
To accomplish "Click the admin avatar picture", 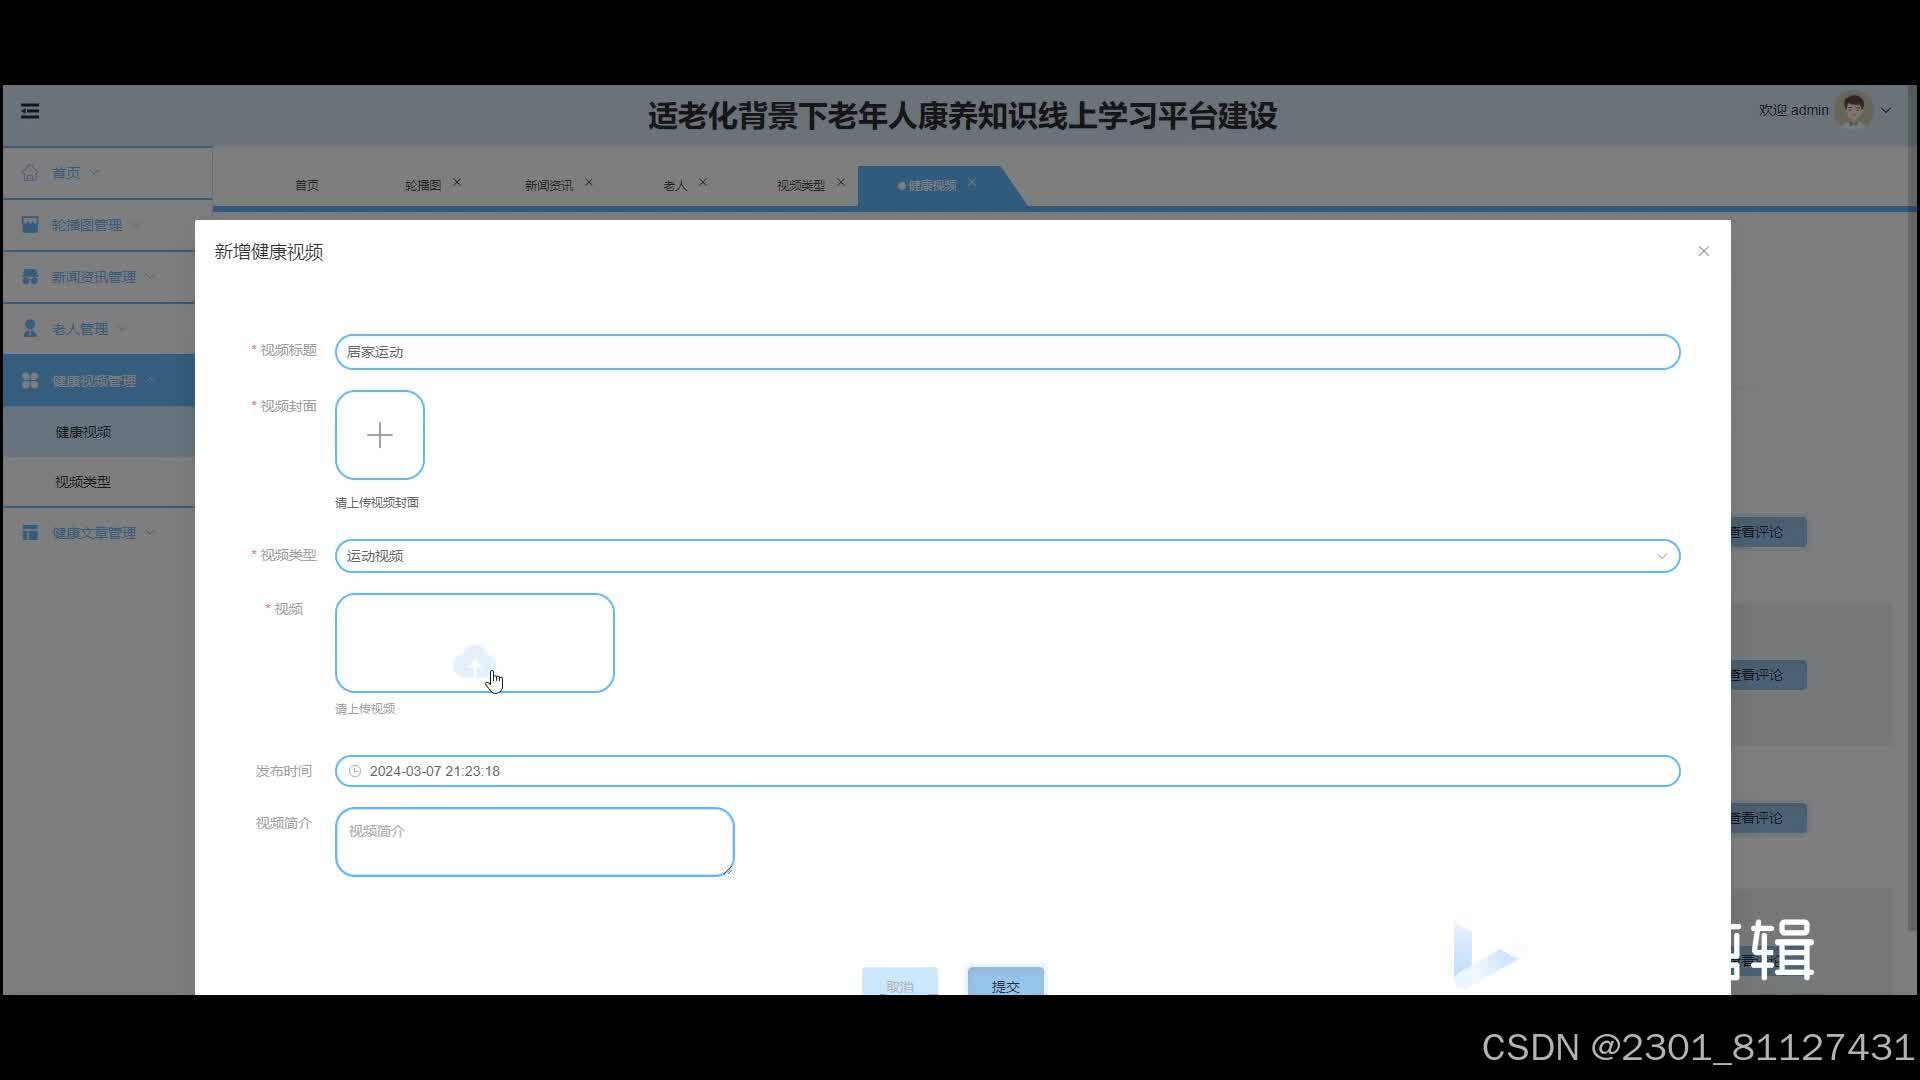I will (x=1853, y=110).
